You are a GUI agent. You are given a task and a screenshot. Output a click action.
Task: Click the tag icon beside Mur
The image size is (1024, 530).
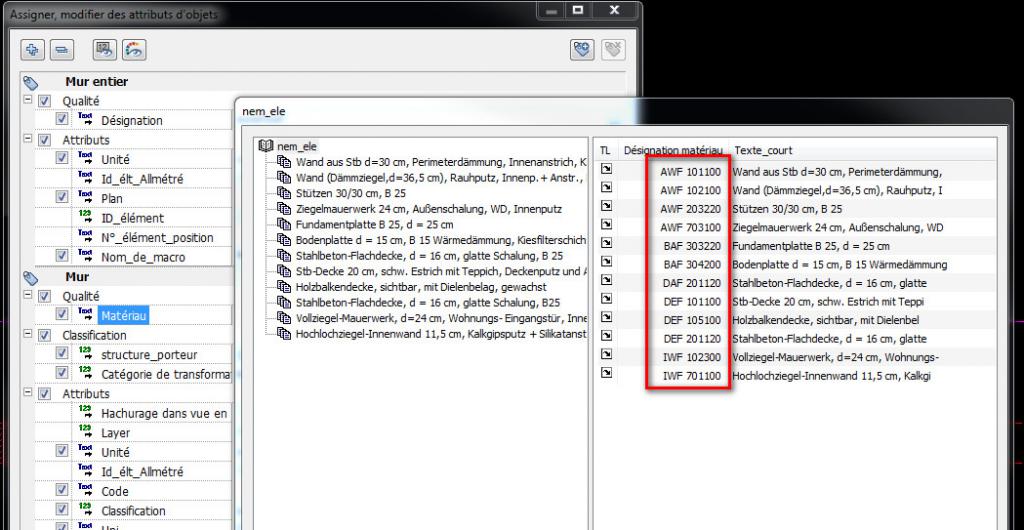click(31, 277)
